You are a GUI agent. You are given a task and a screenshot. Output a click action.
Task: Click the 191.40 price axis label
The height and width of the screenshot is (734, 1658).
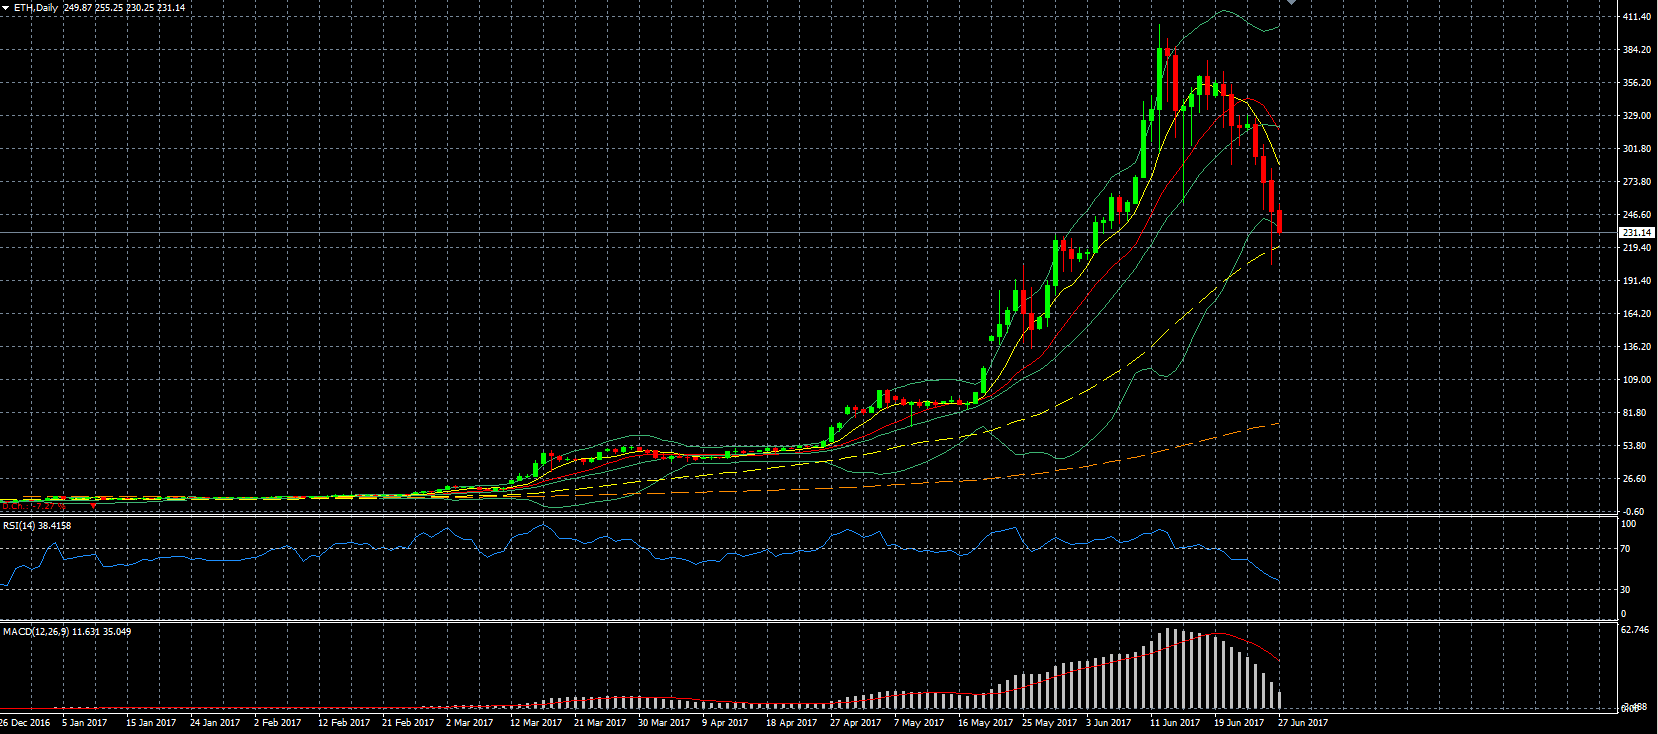[1637, 281]
